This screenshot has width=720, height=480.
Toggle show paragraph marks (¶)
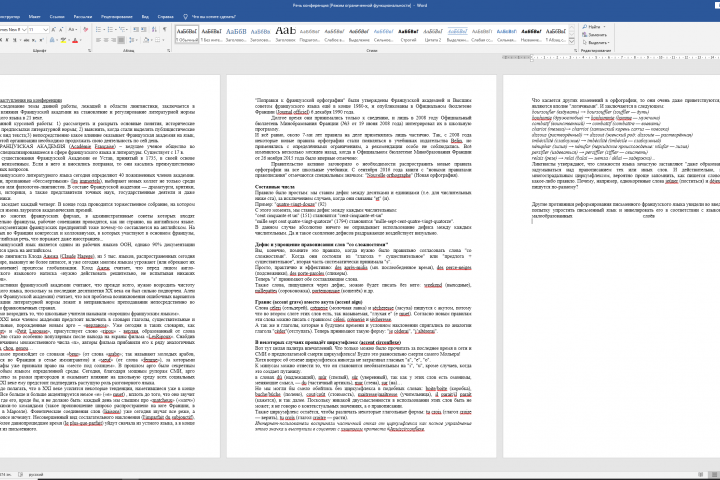tap(164, 29)
